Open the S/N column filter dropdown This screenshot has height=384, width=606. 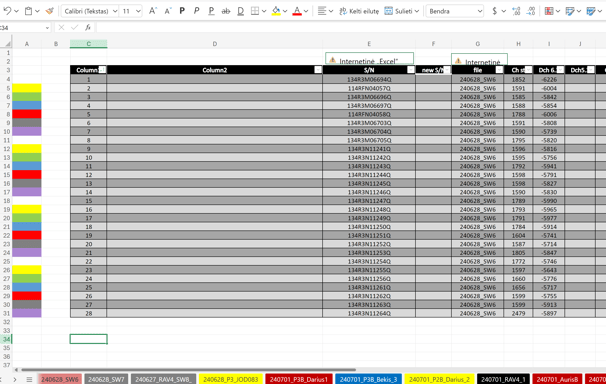[x=411, y=70]
